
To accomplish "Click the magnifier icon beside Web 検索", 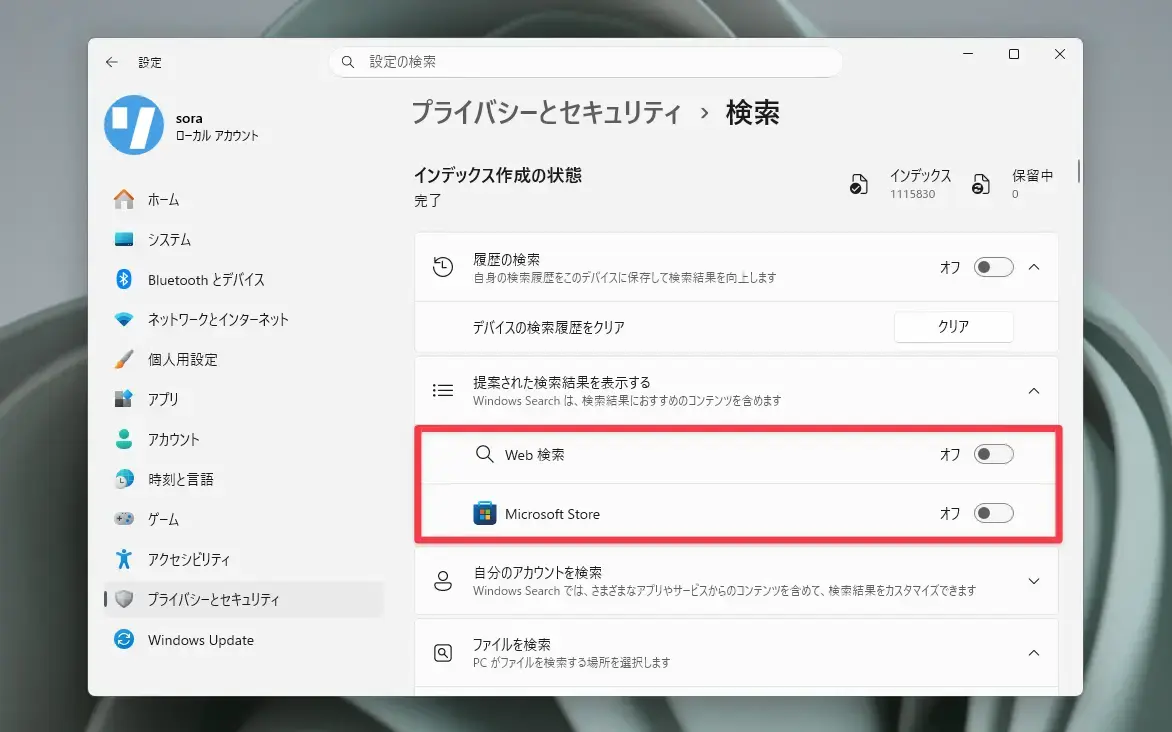I will (x=484, y=454).
